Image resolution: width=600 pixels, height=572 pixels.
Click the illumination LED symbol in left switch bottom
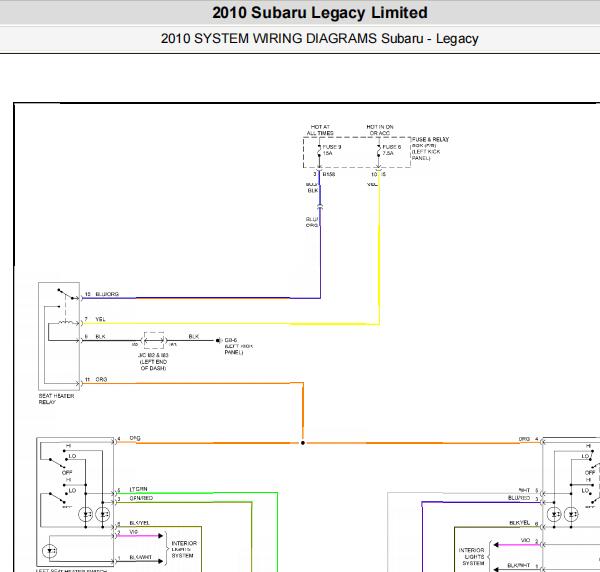click(50, 551)
